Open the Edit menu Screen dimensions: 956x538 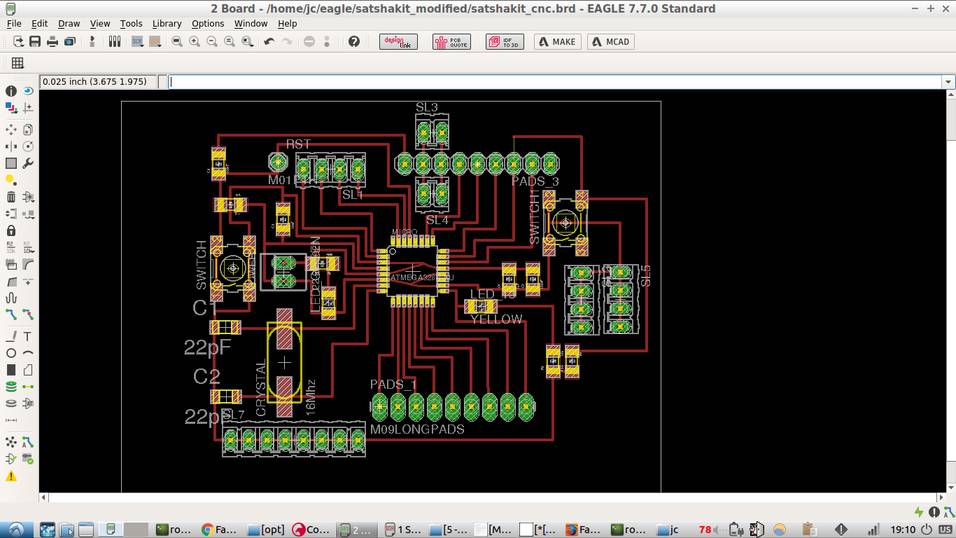pos(39,23)
